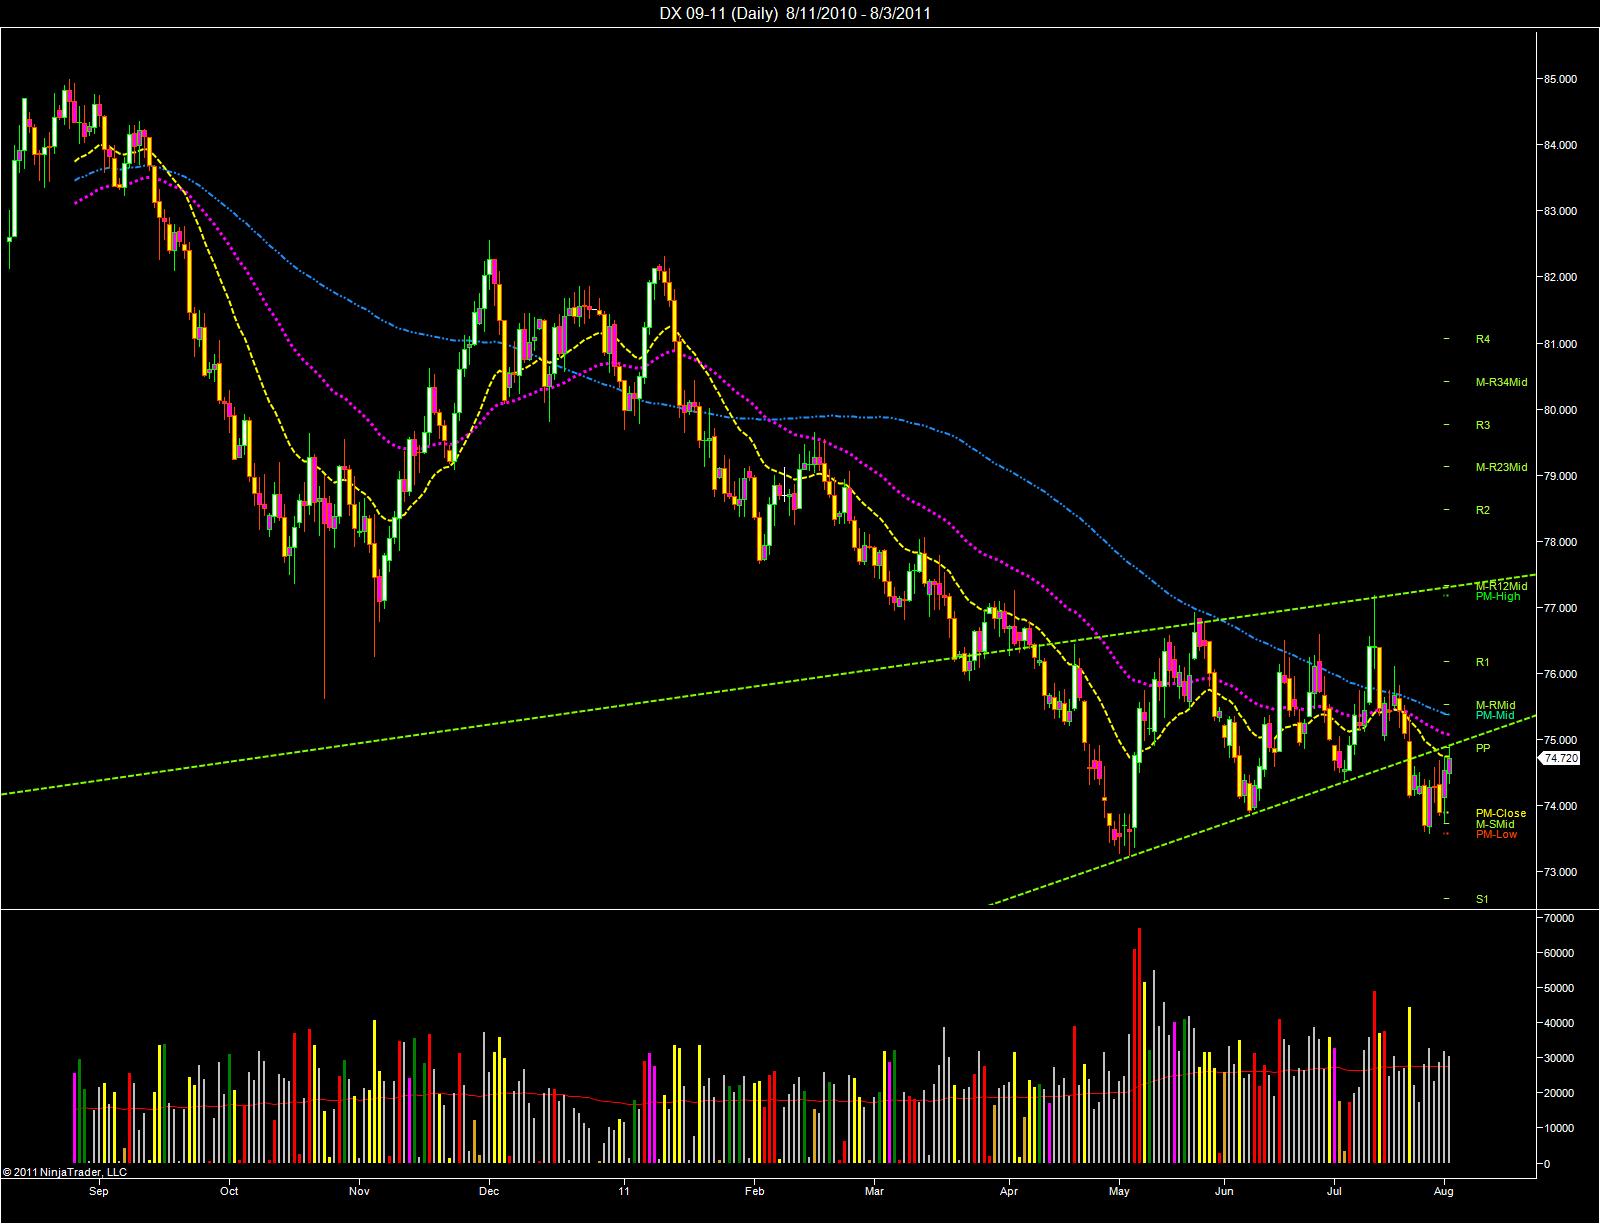
Task: Click the 80.000 price axis label
Action: (1561, 410)
